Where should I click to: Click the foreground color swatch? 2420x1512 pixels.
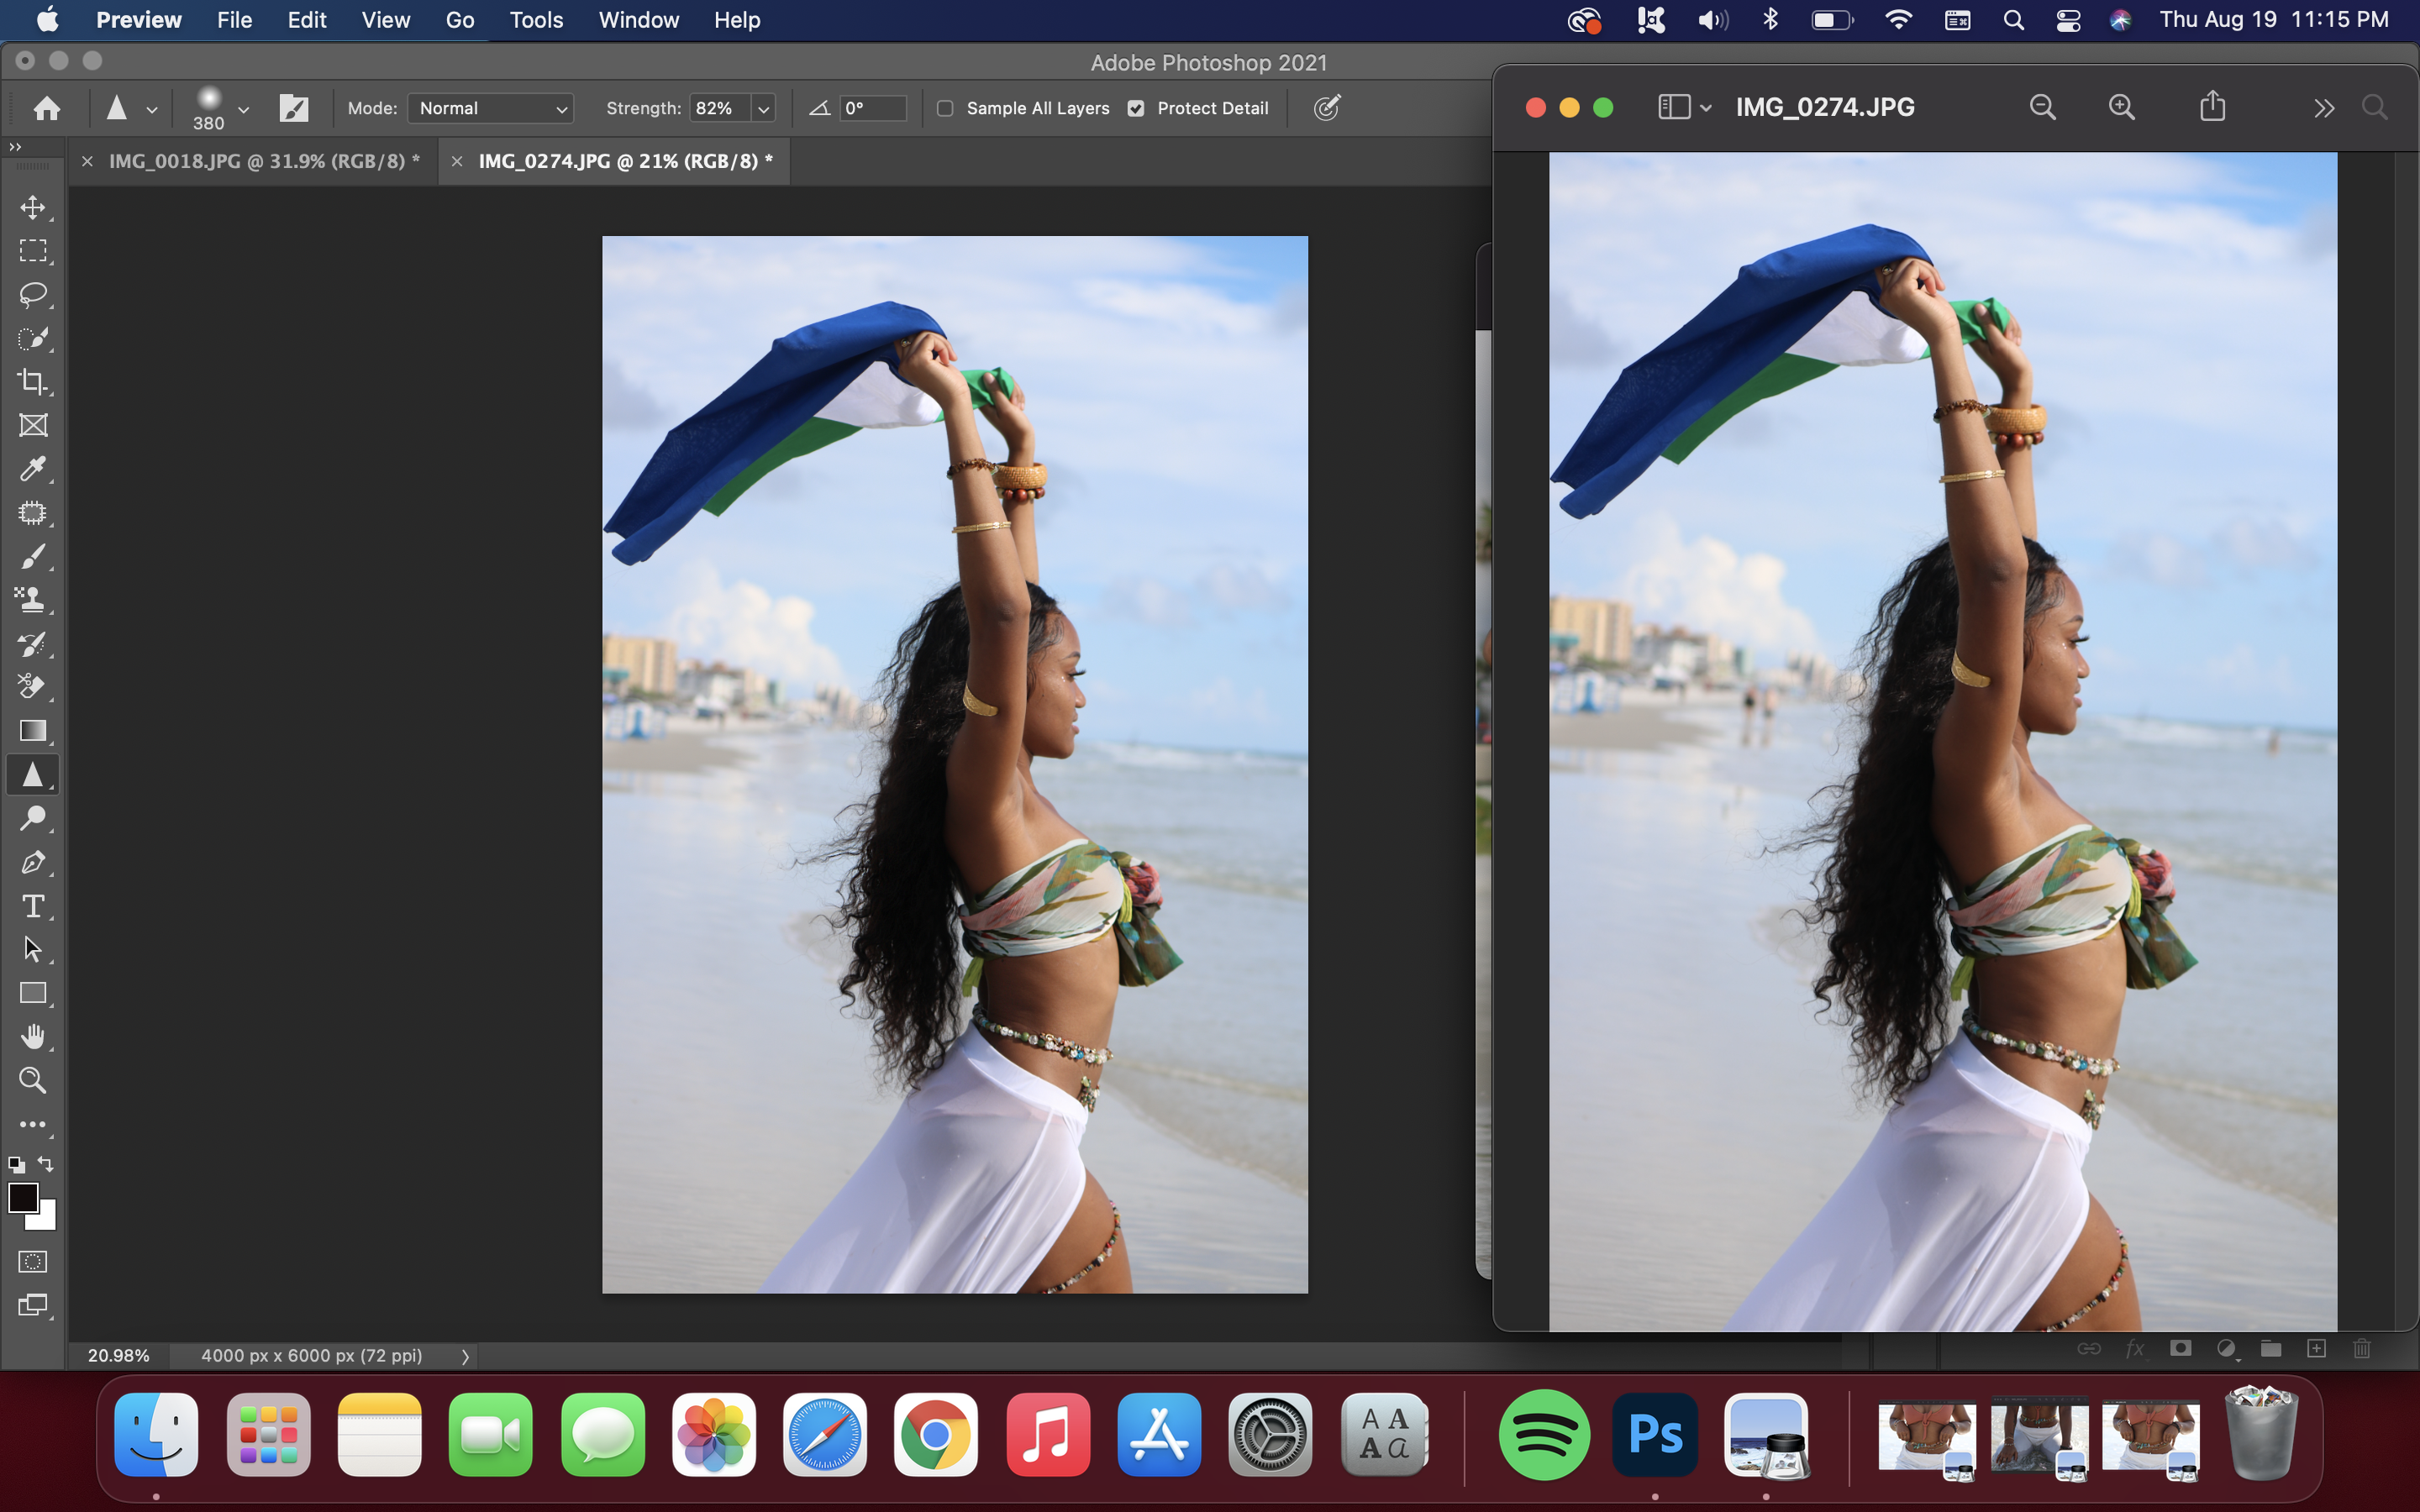pyautogui.click(x=22, y=1196)
